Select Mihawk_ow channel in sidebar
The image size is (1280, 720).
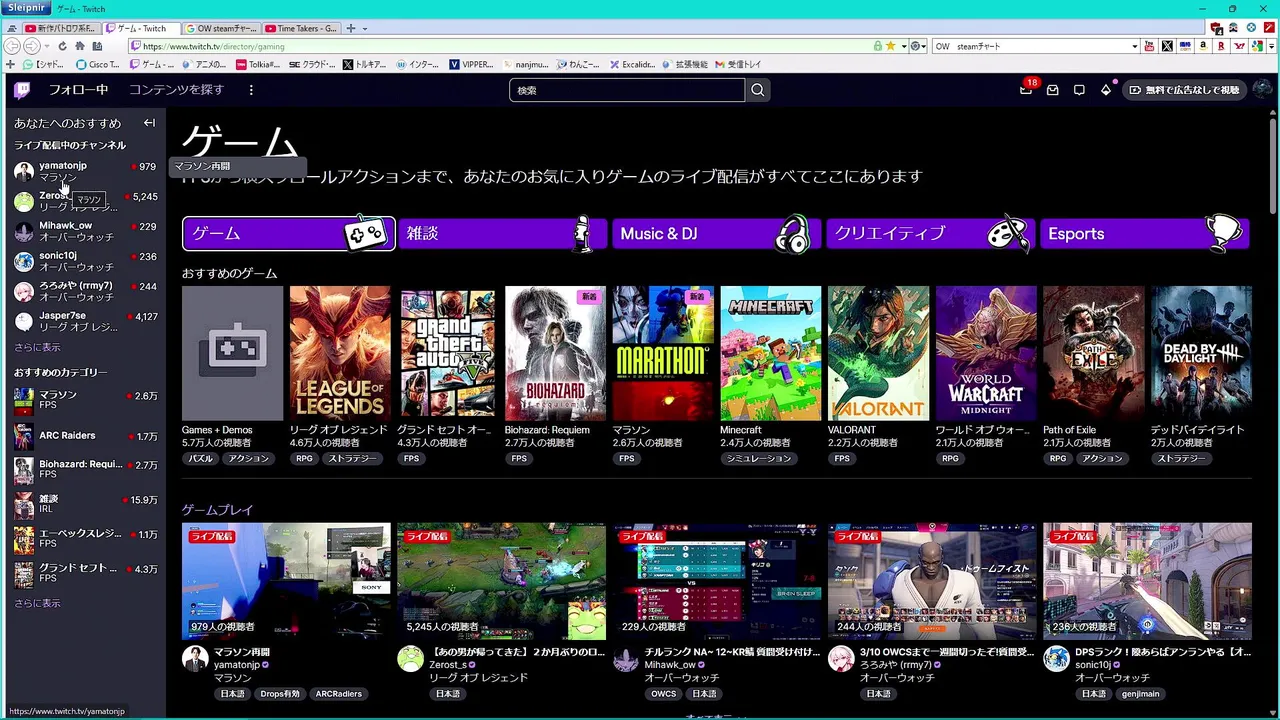(x=83, y=231)
